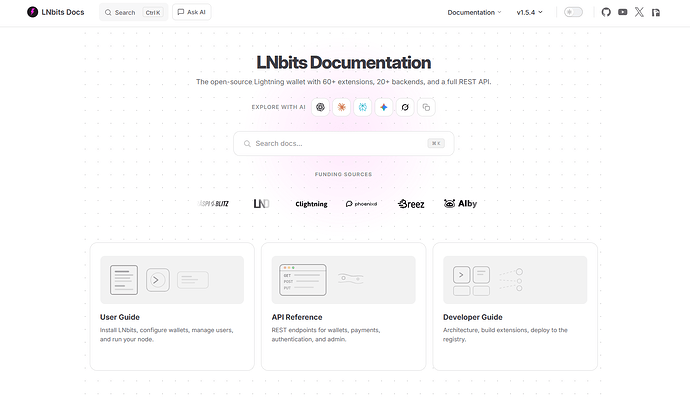Screen dimensions: 690x397
Task: Open the v1.5.4 version selector
Action: tap(529, 12)
